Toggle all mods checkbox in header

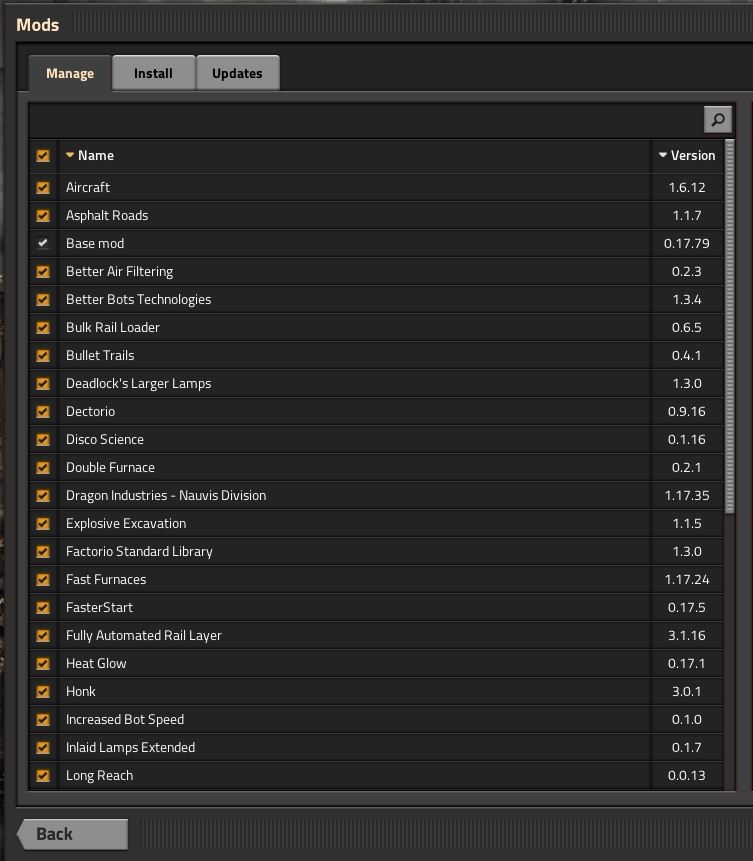coord(43,155)
